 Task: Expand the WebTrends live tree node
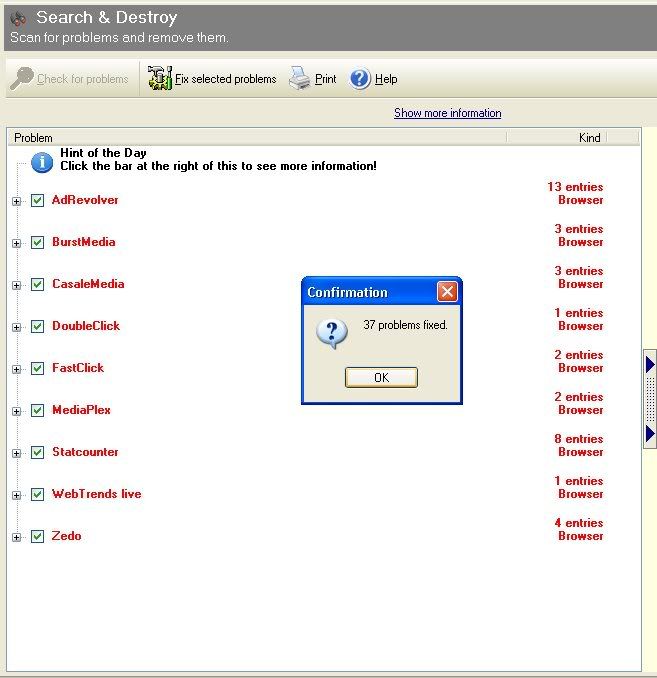[x=16, y=495]
